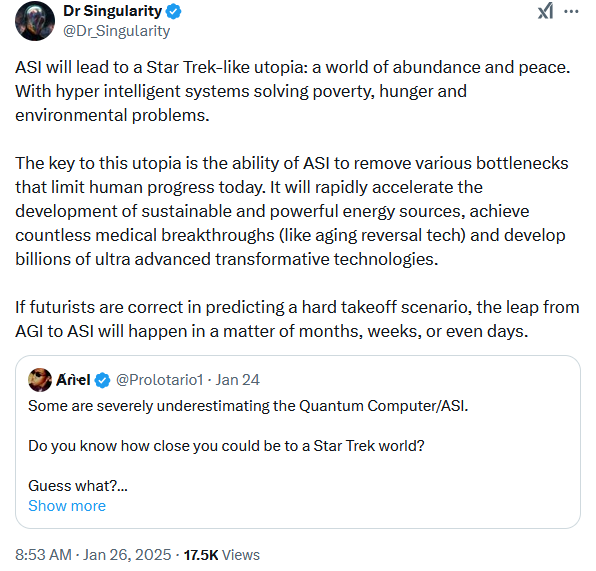Click the paragraph about removing bottlenecks
The image size is (596, 571).
(292, 211)
